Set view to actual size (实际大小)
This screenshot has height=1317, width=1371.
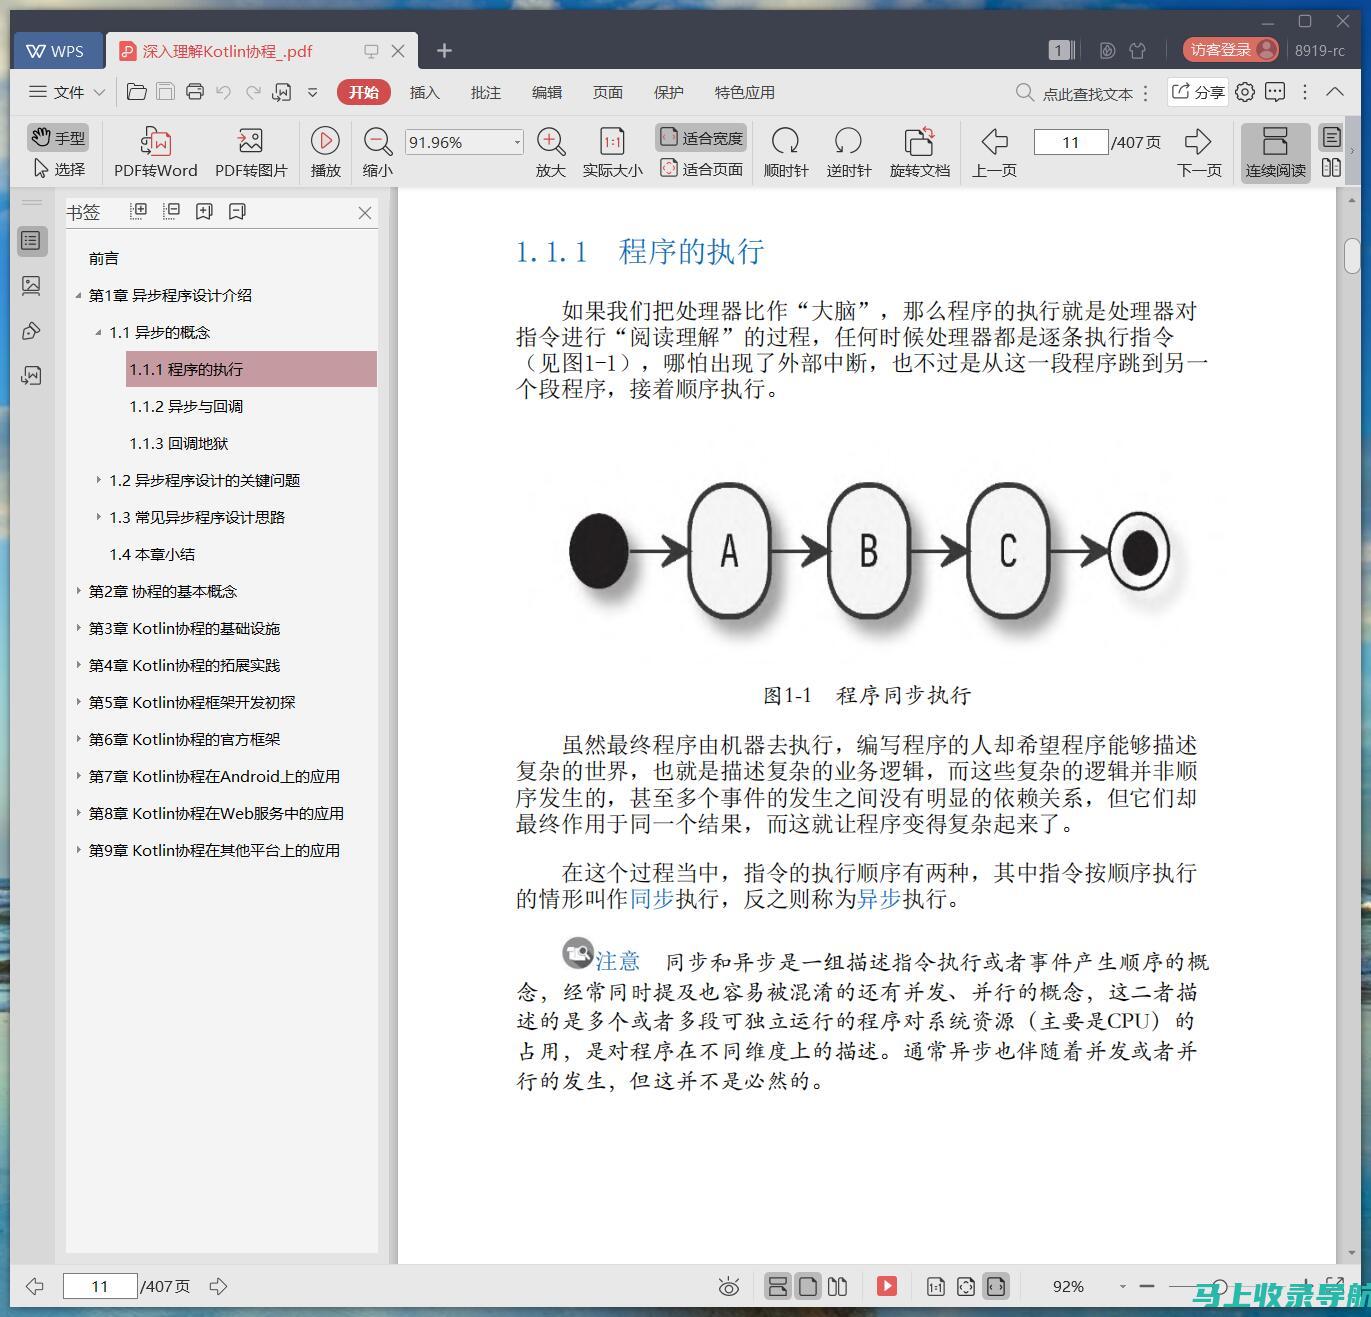612,152
